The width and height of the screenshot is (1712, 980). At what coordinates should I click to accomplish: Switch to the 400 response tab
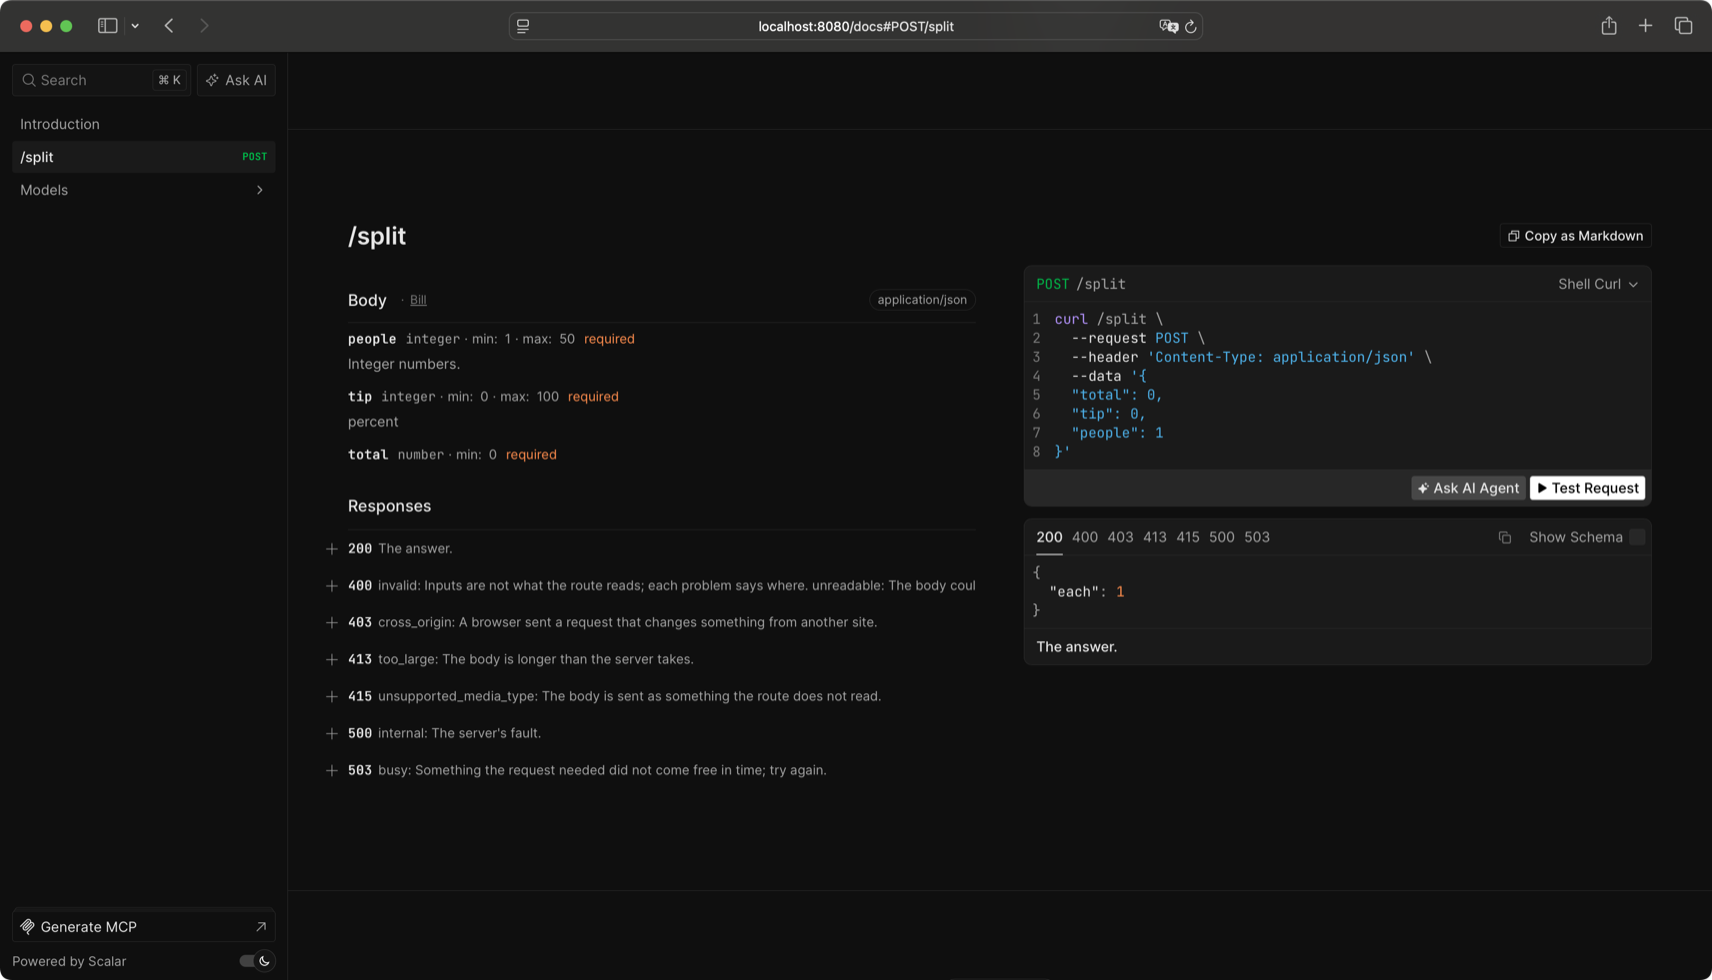[1084, 537]
